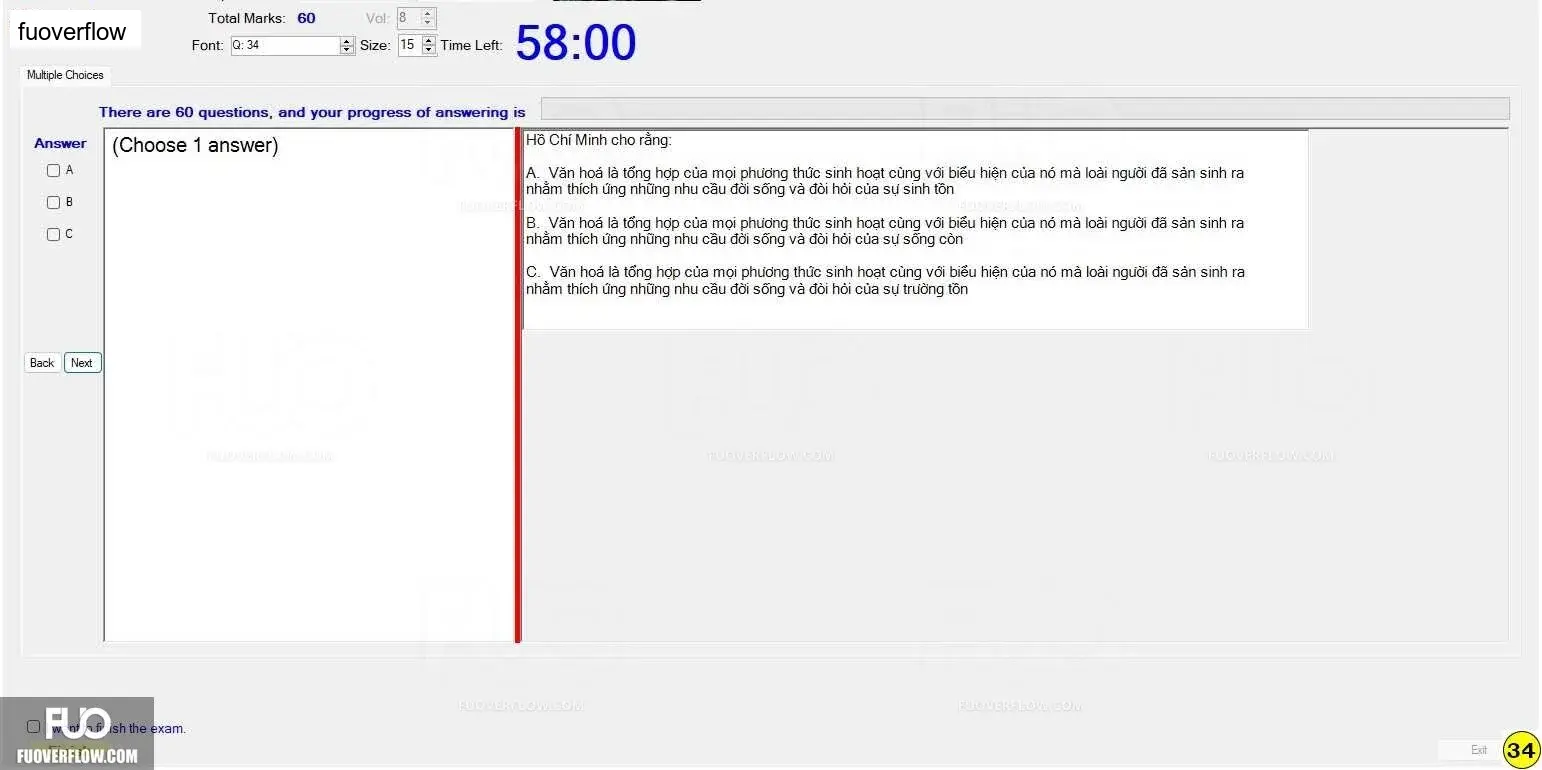Select the Multiple Choices tab
This screenshot has width=1542, height=770.
[x=65, y=75]
